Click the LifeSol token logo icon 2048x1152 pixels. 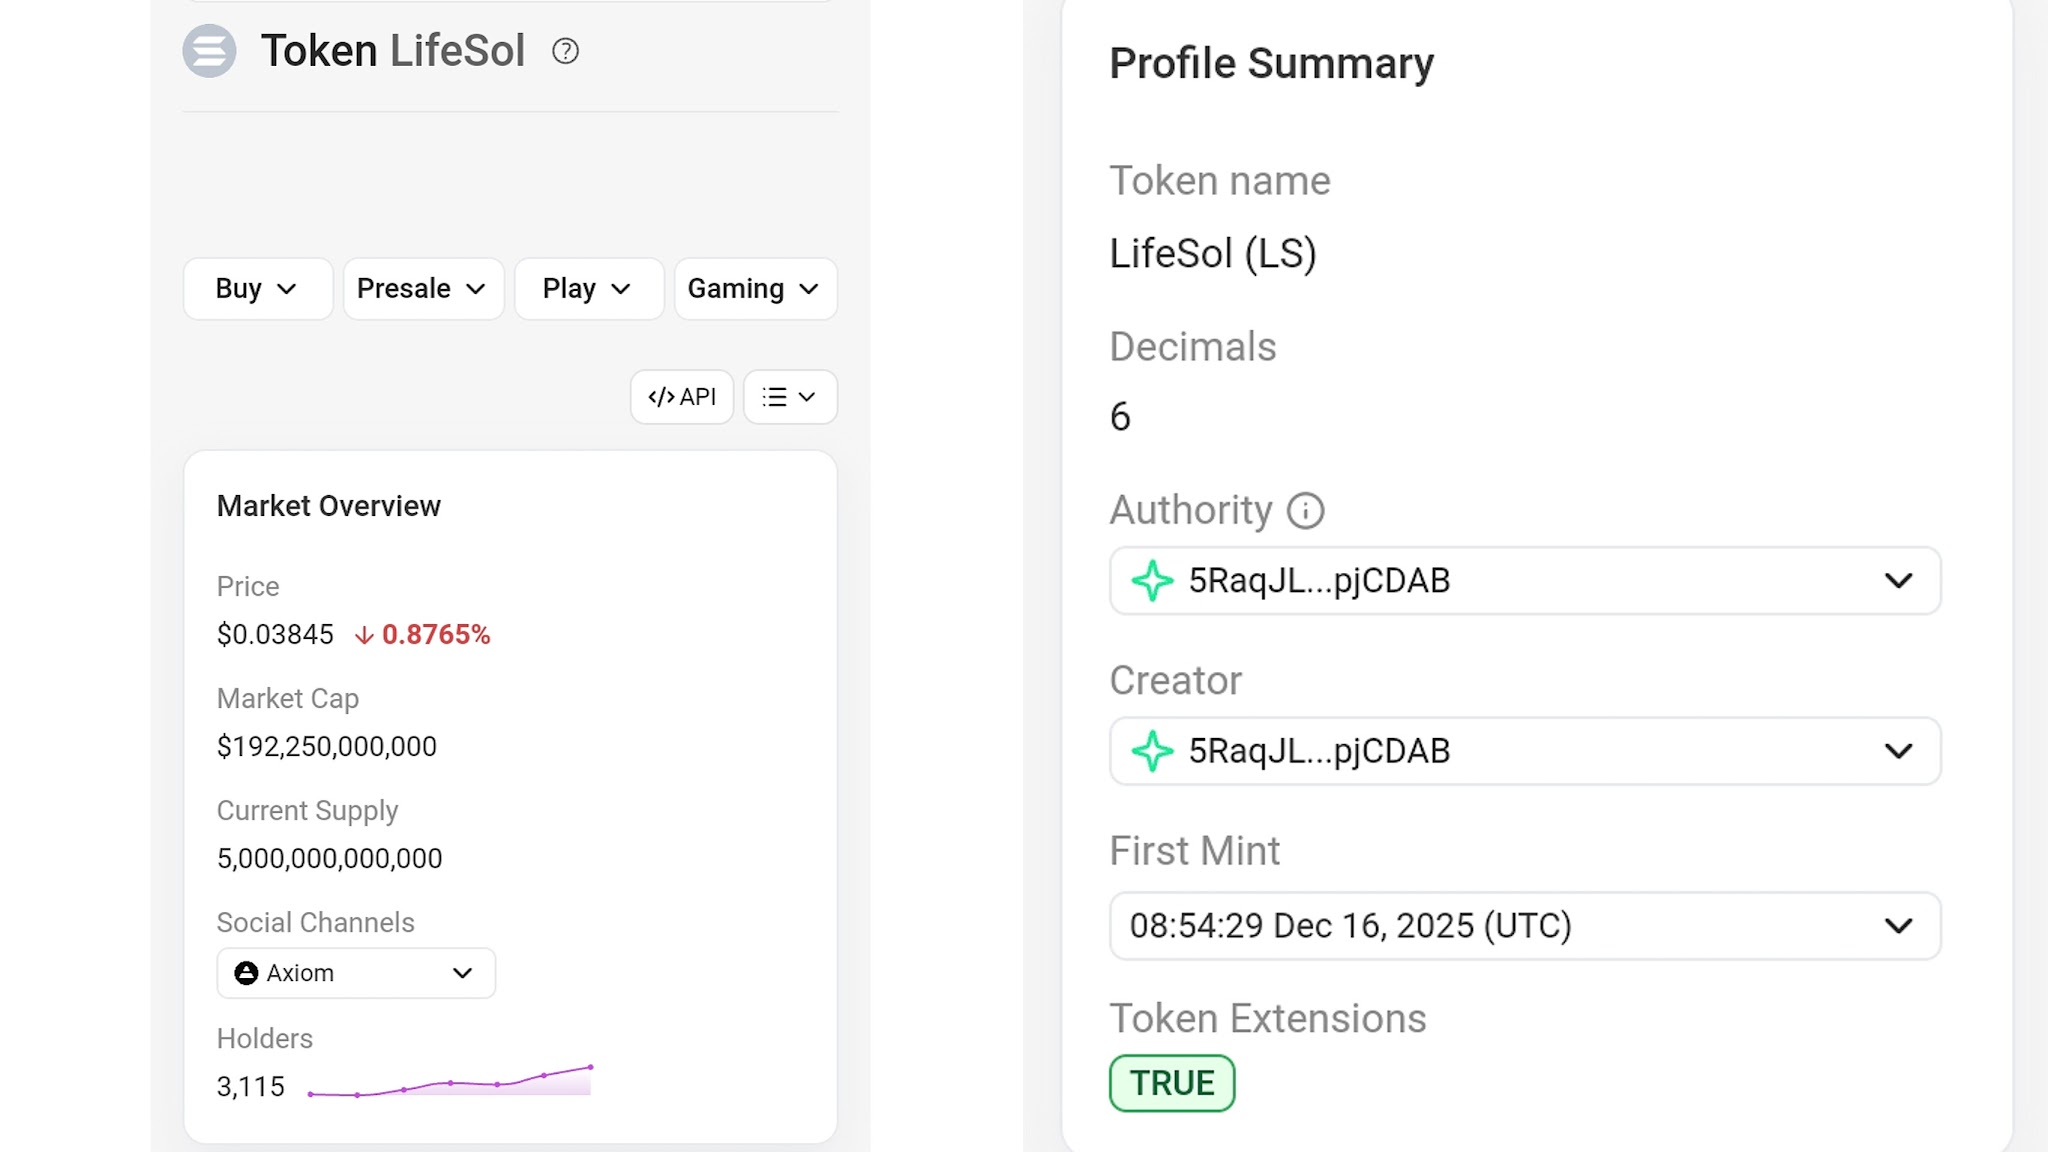(x=209, y=51)
